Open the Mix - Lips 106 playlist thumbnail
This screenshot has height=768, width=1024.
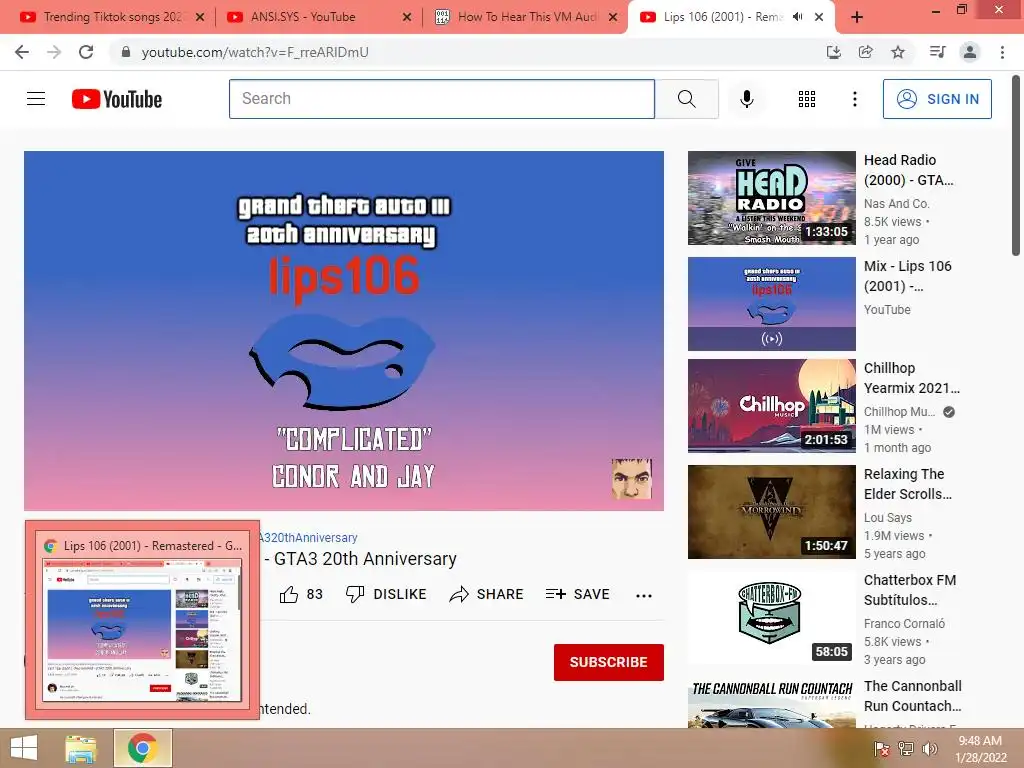click(771, 304)
